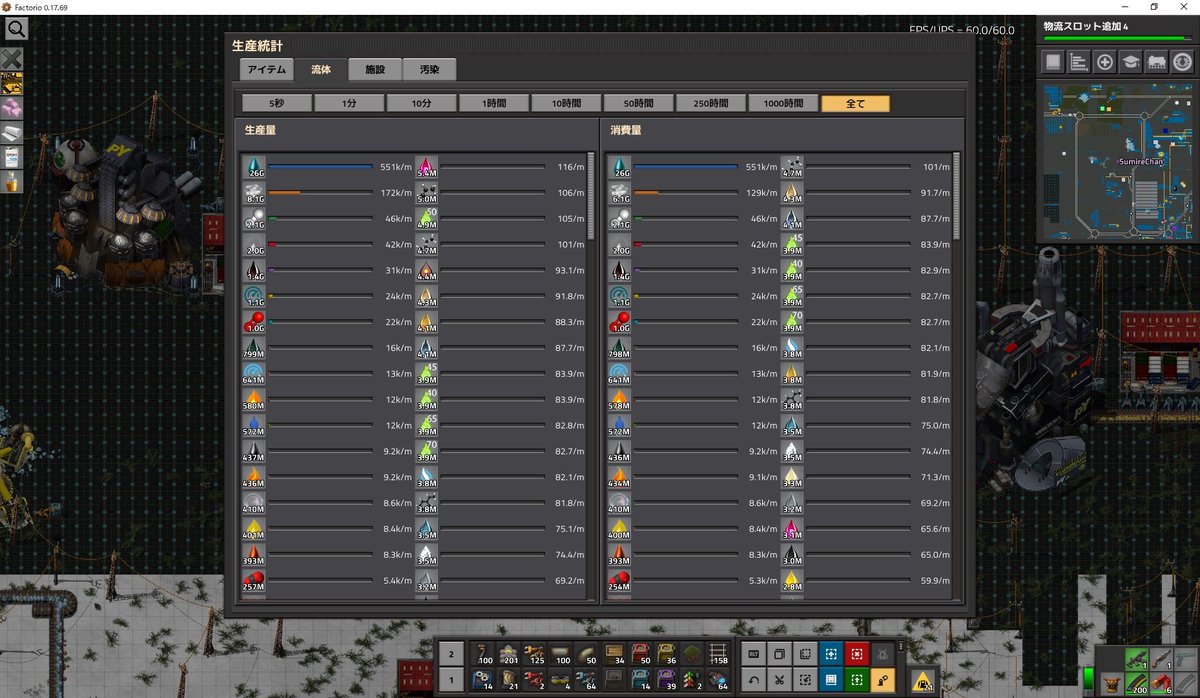Pick the quickbar slot showing 201

[x=508, y=655]
